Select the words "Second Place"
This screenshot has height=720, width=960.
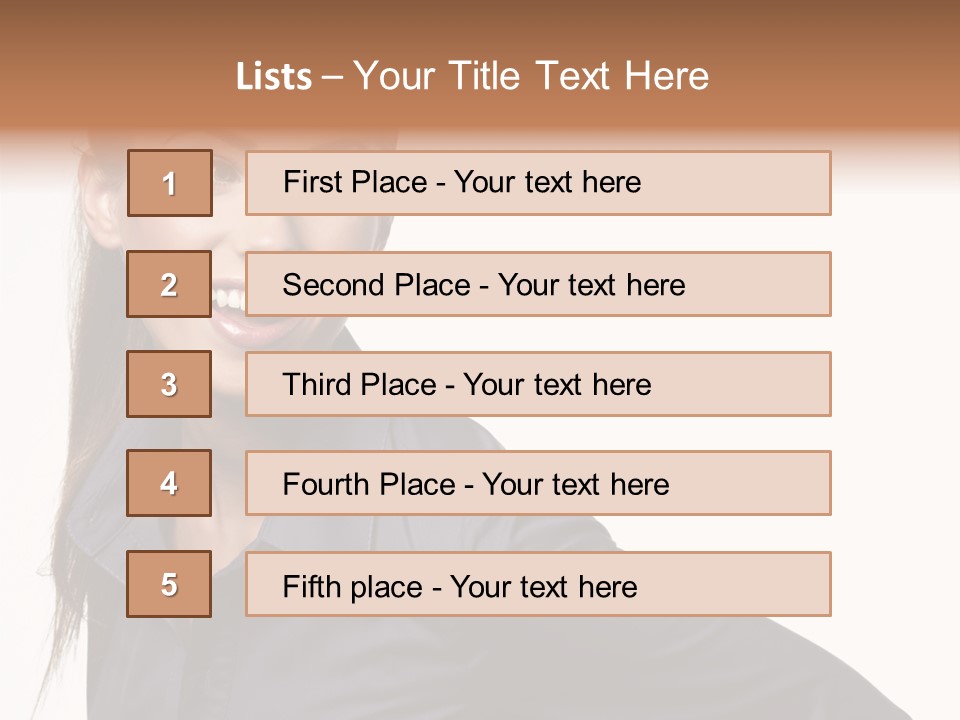tap(376, 285)
